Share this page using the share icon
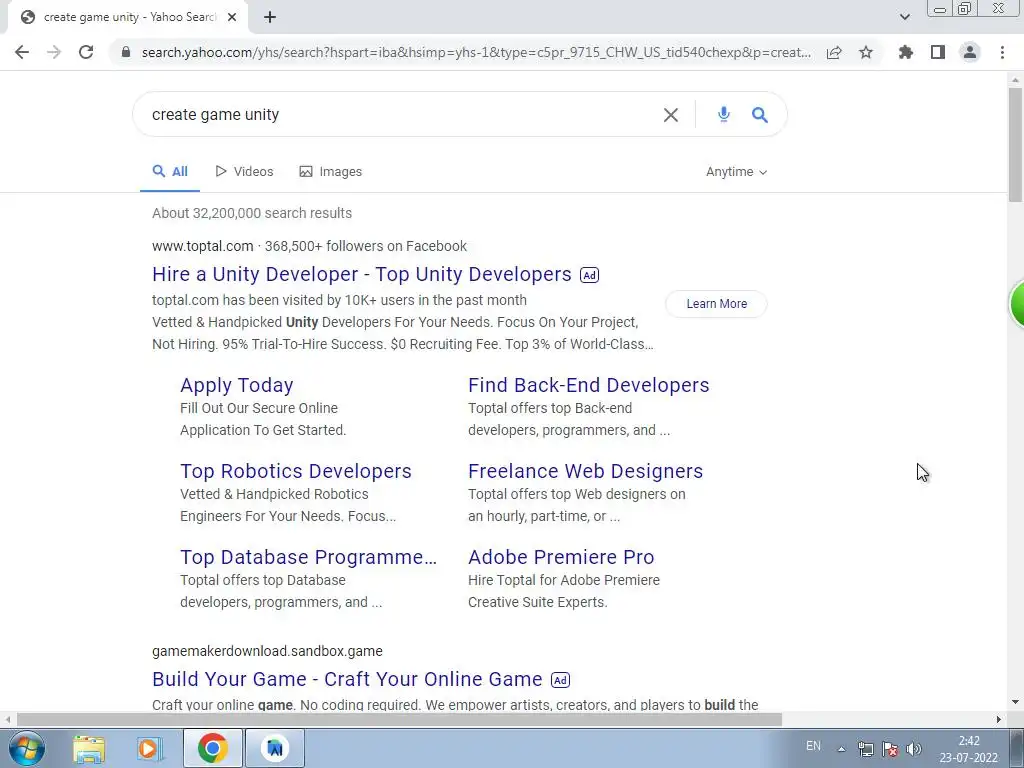The image size is (1024, 768). (x=834, y=52)
